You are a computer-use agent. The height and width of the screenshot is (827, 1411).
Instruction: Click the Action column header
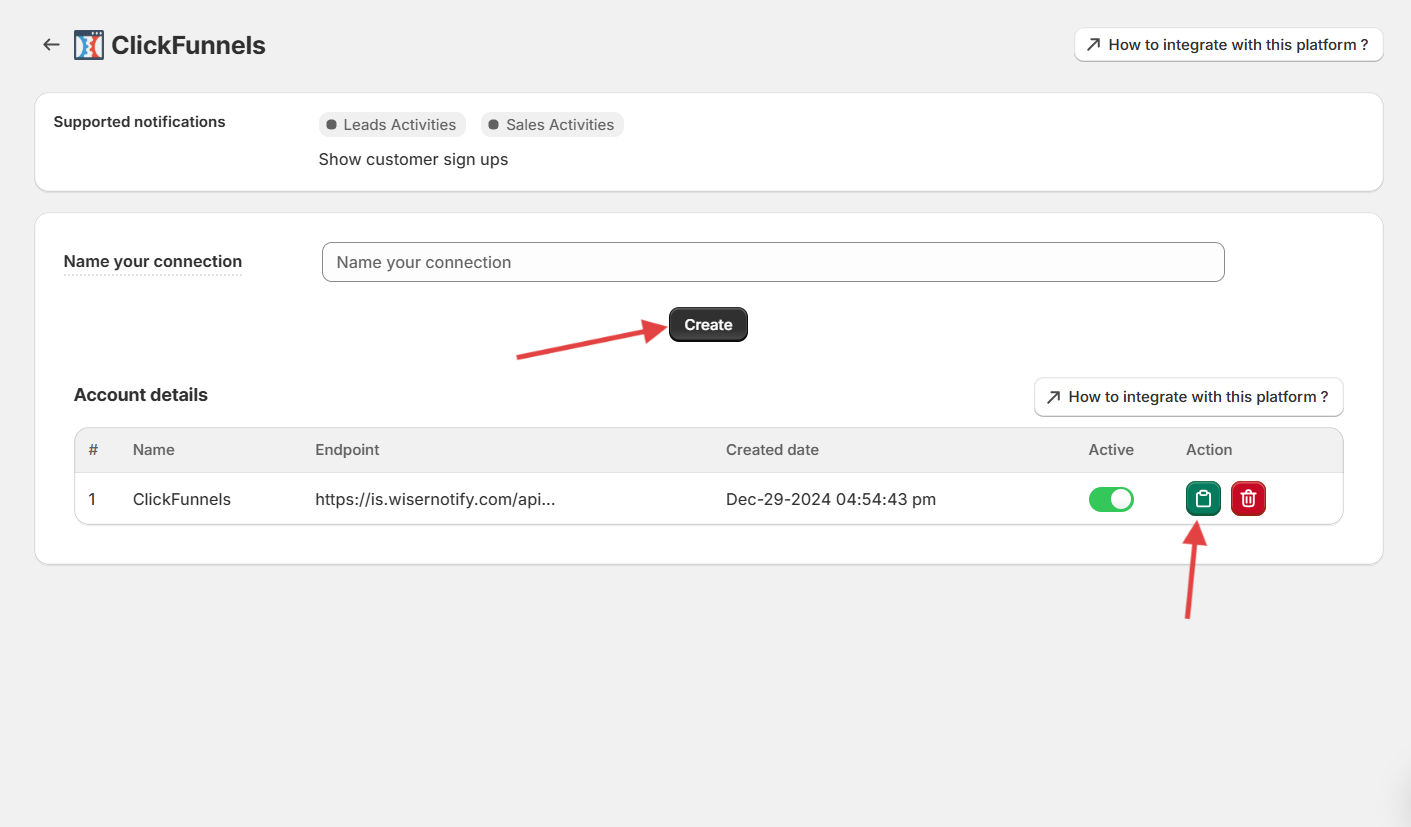pyautogui.click(x=1209, y=450)
